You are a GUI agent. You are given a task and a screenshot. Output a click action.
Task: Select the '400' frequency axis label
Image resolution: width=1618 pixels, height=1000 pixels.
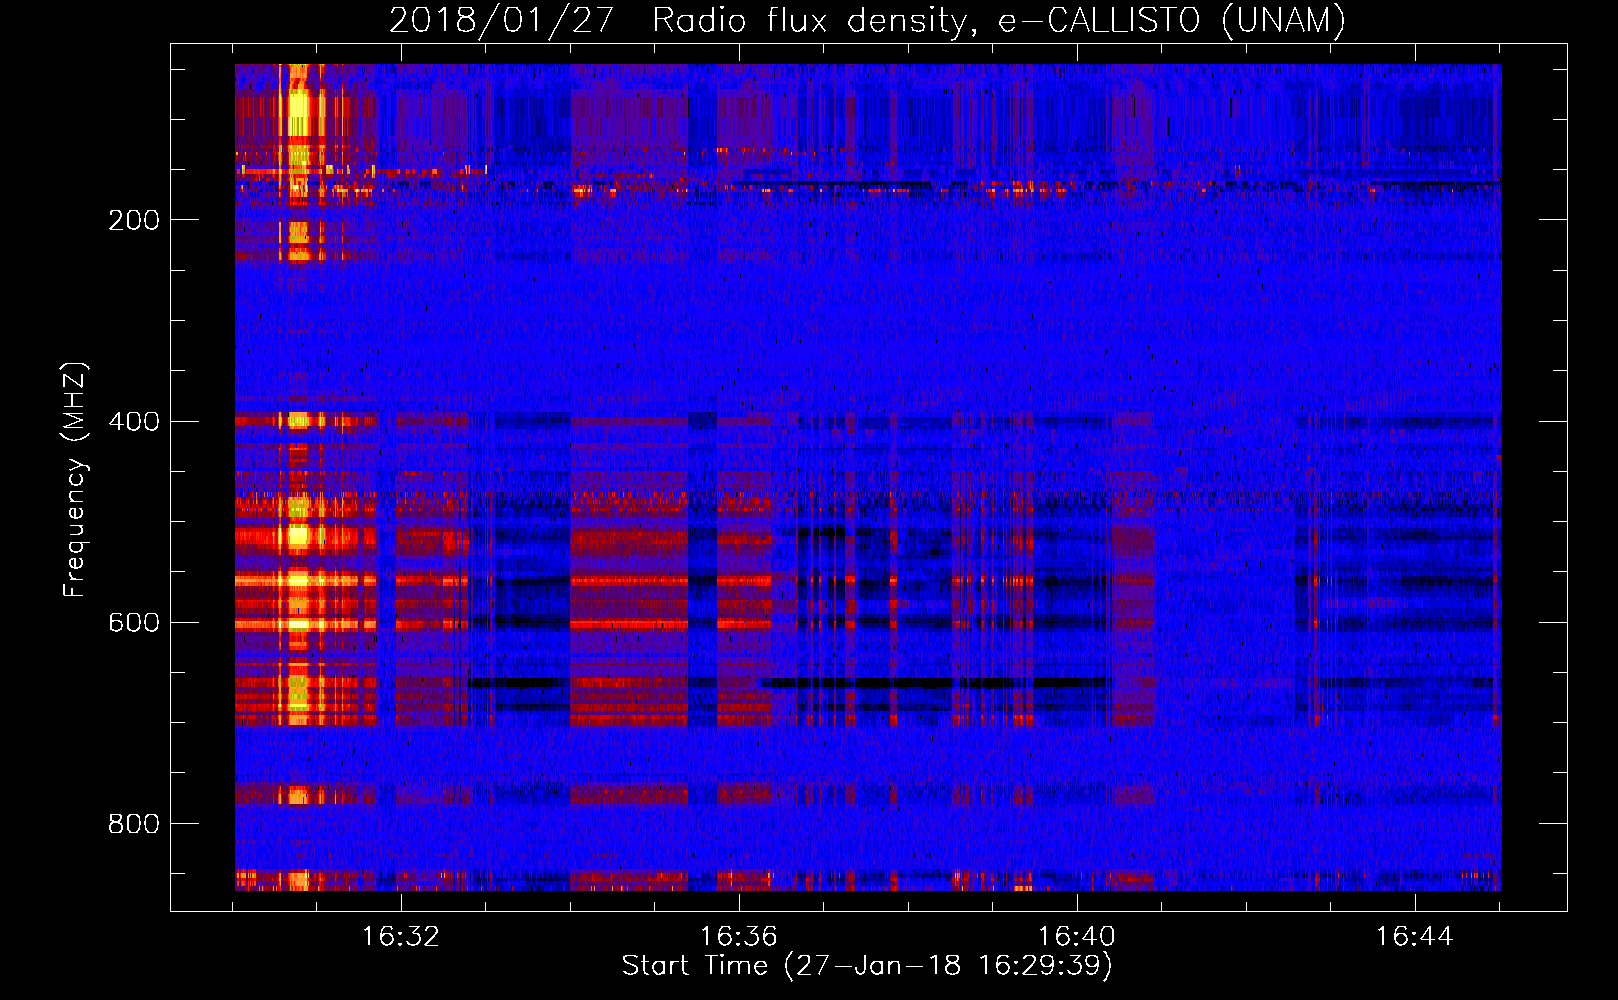pos(134,421)
